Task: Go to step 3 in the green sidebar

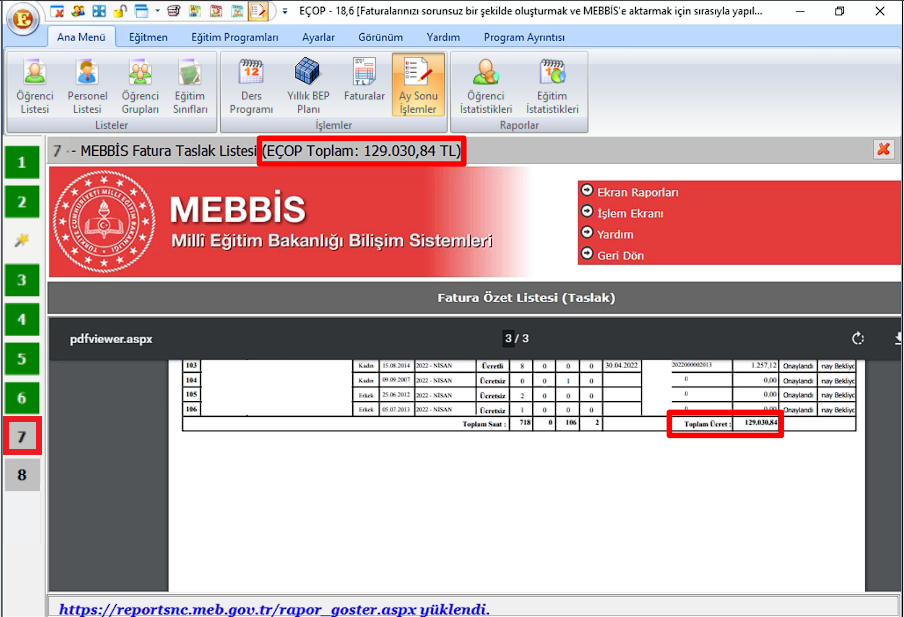Action: pos(22,280)
